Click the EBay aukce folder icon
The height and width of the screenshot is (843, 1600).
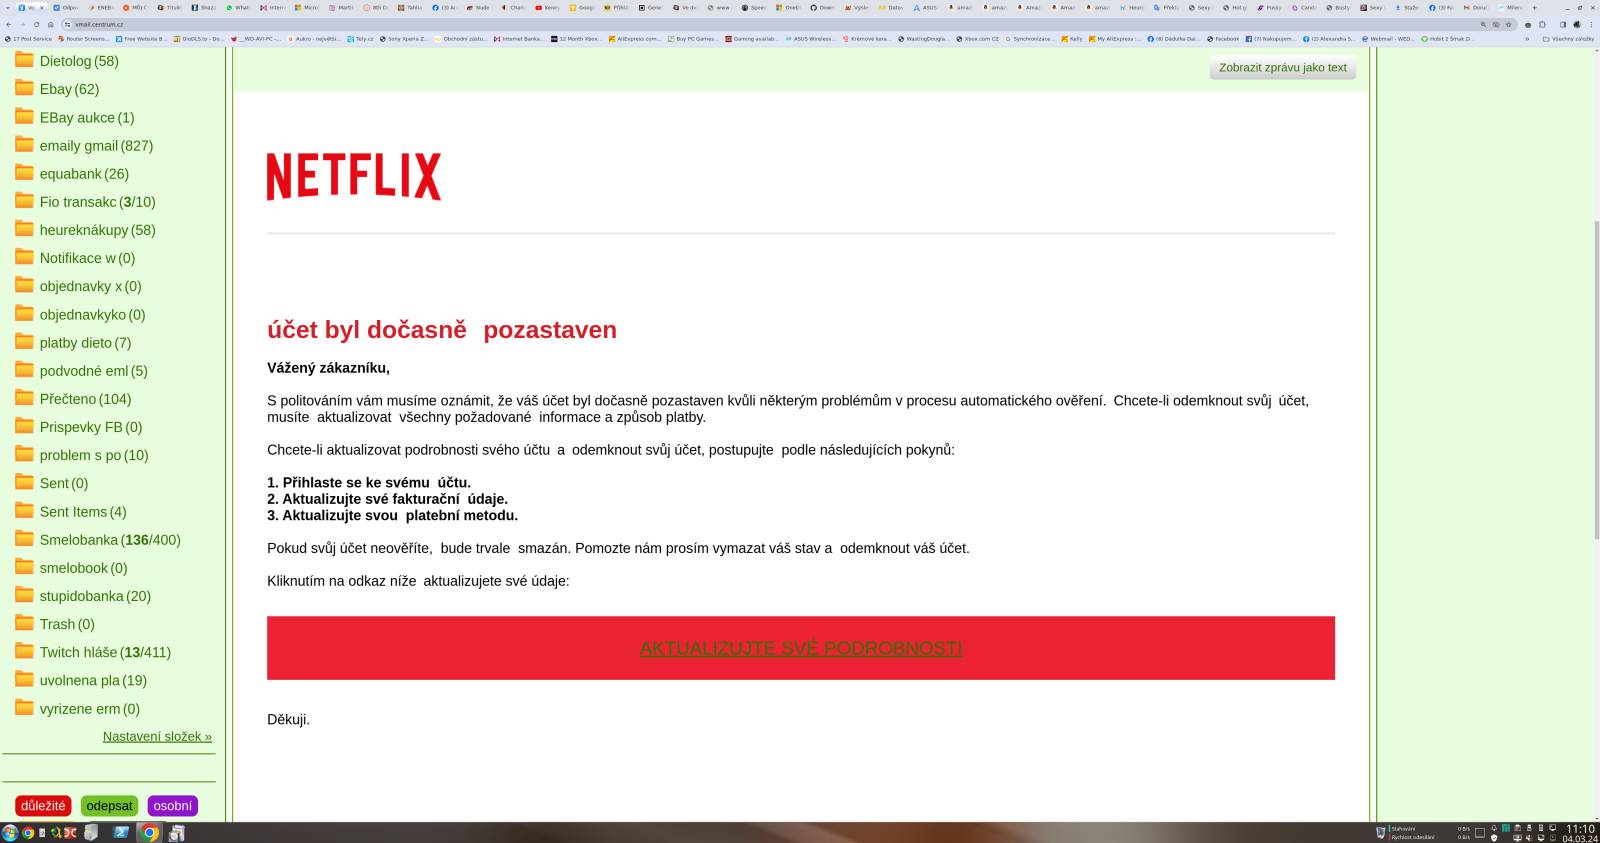point(24,116)
